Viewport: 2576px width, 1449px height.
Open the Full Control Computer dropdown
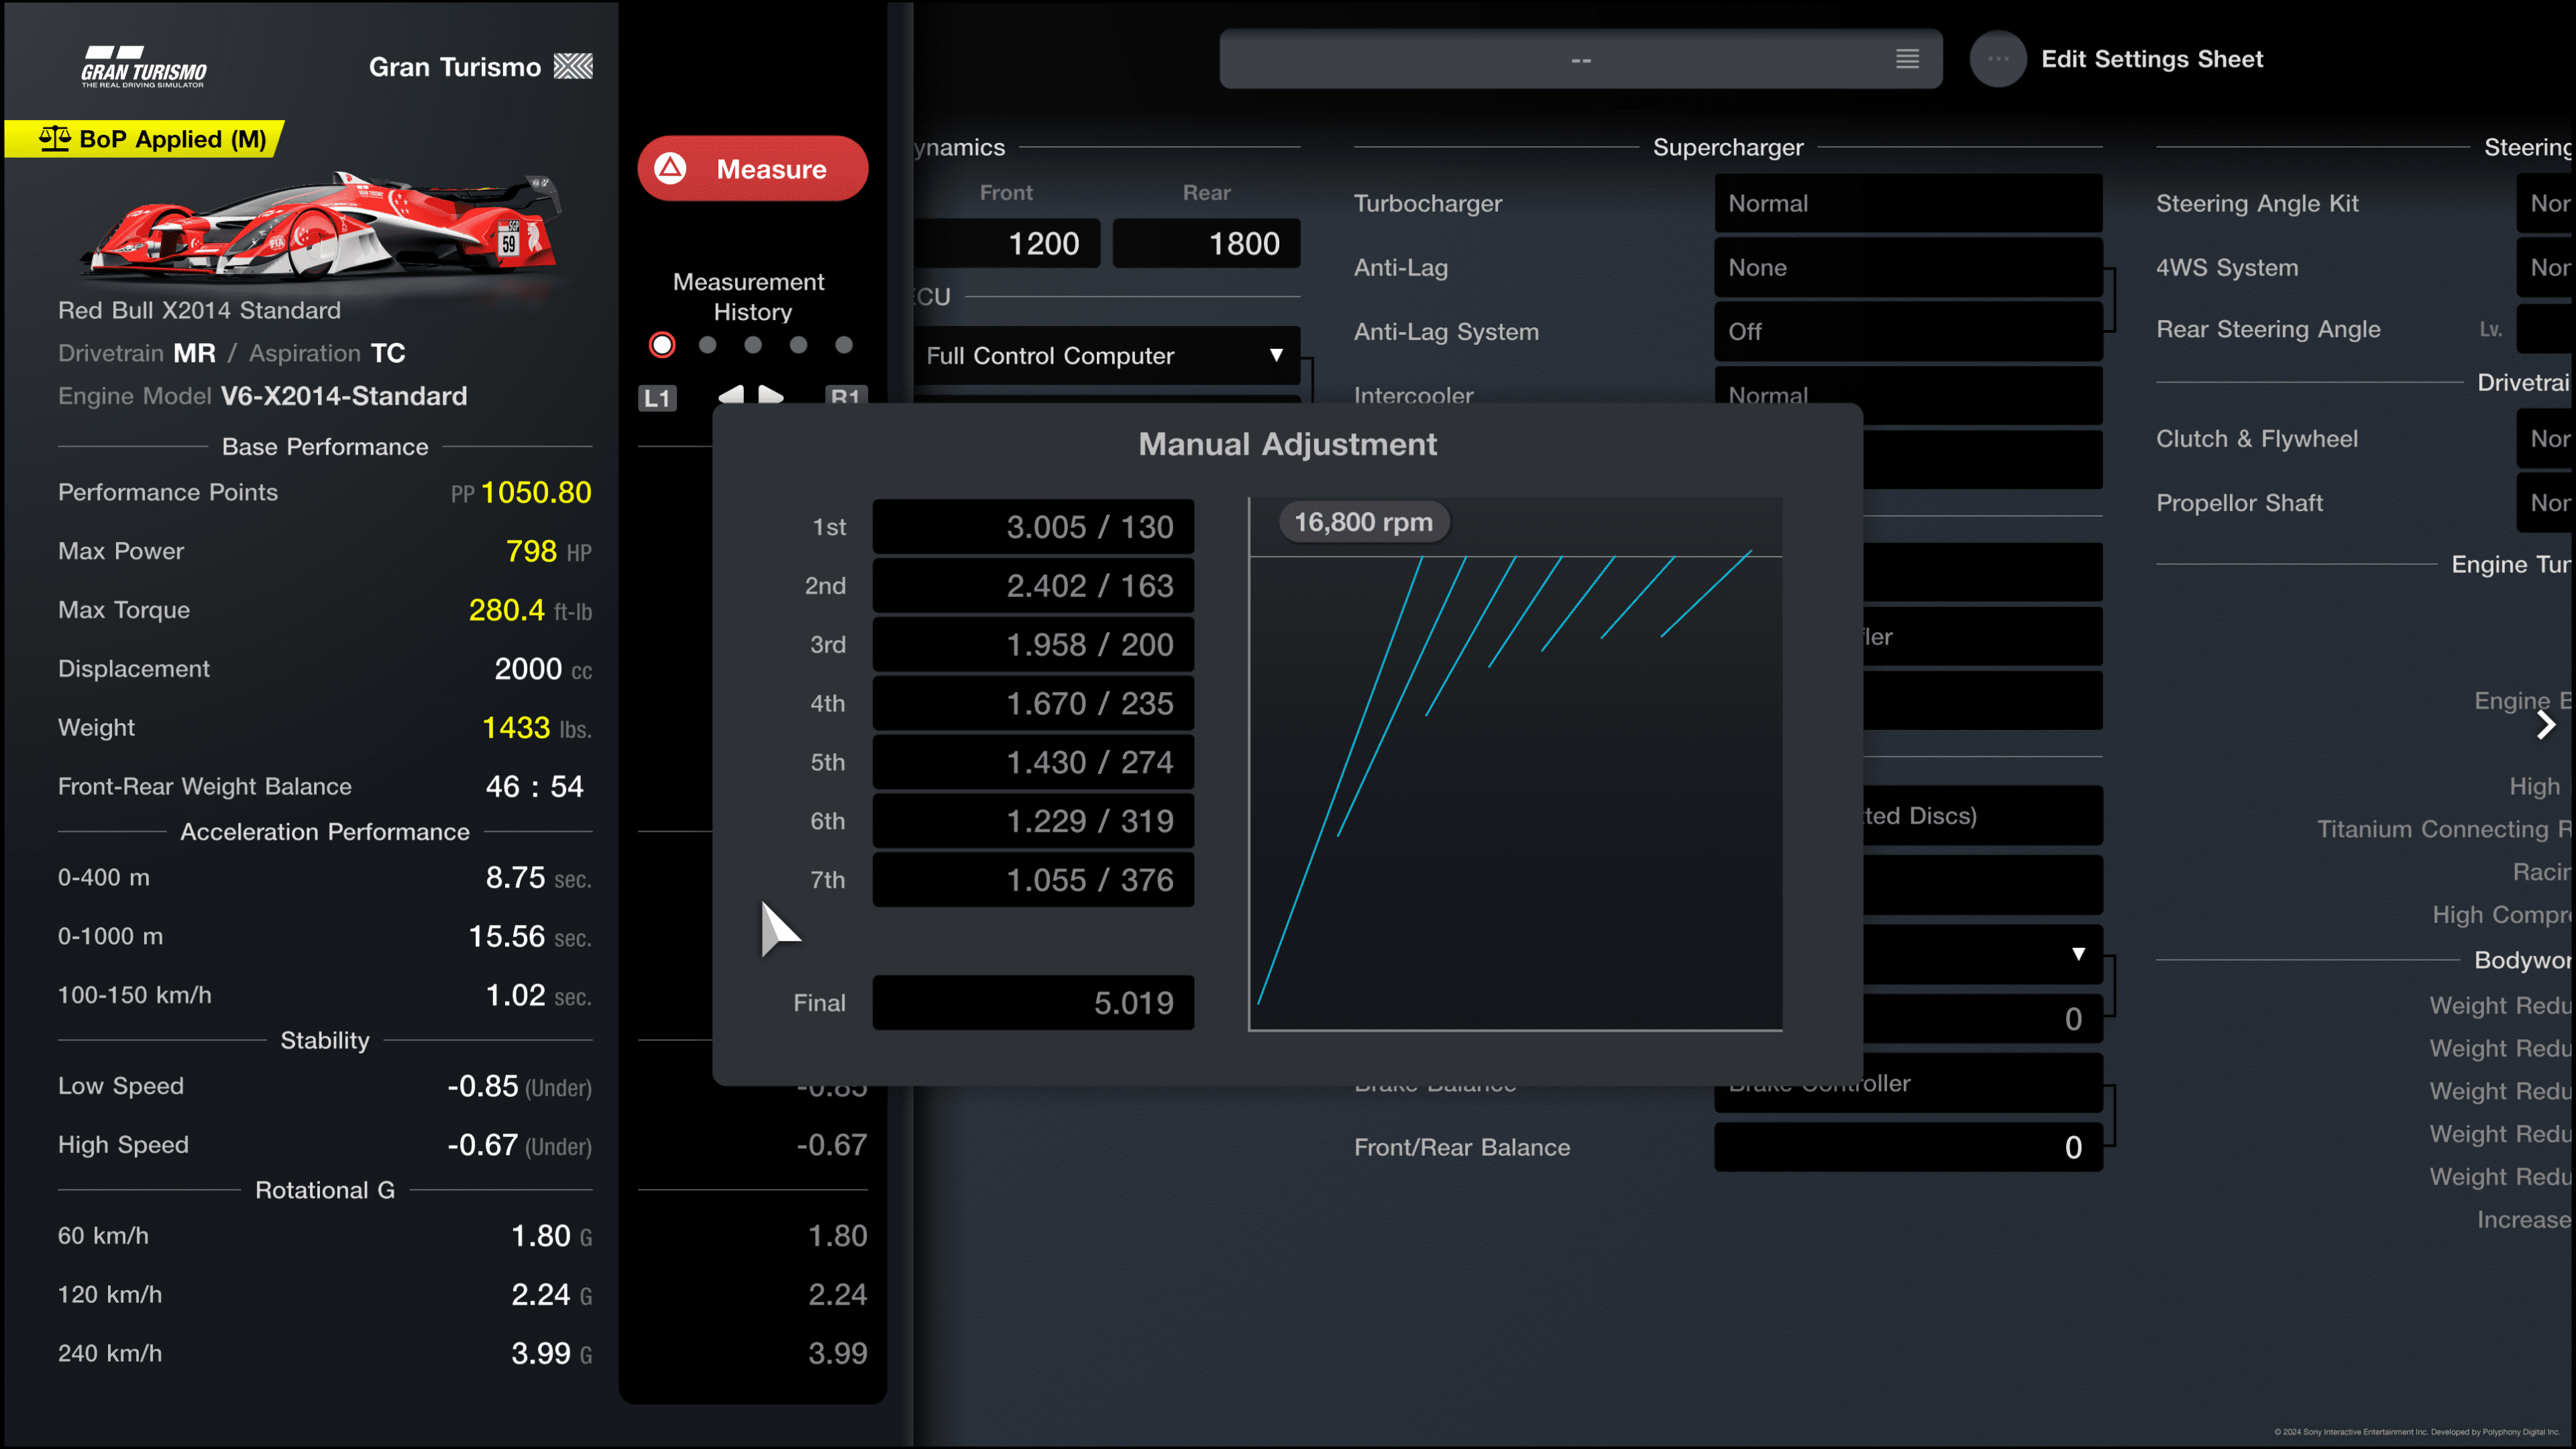(1106, 356)
